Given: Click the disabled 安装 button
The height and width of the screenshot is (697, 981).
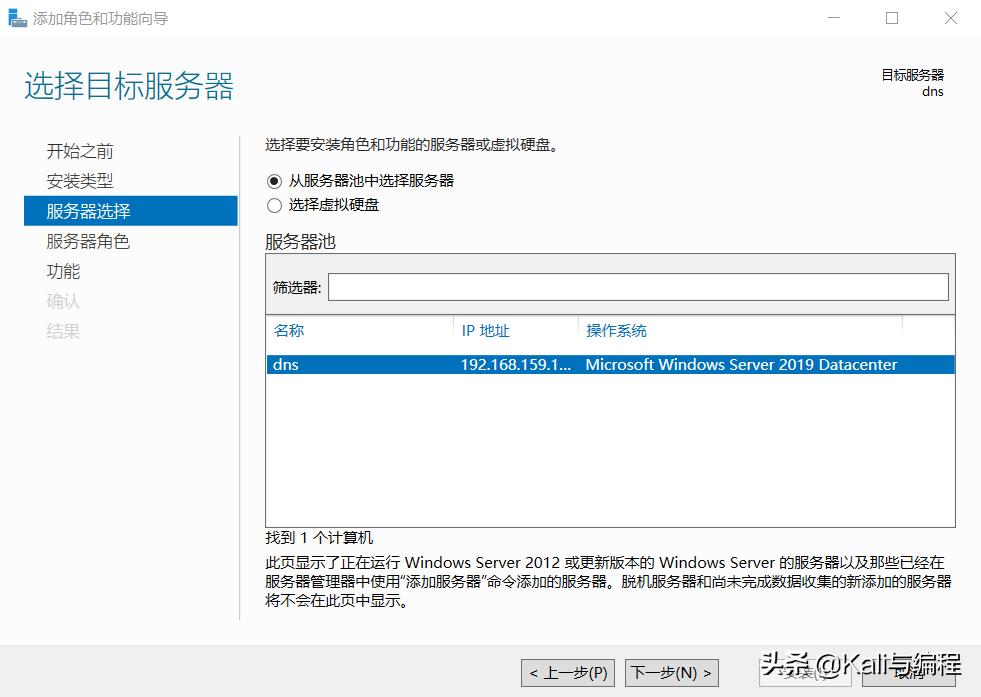Looking at the screenshot, I should [x=806, y=672].
